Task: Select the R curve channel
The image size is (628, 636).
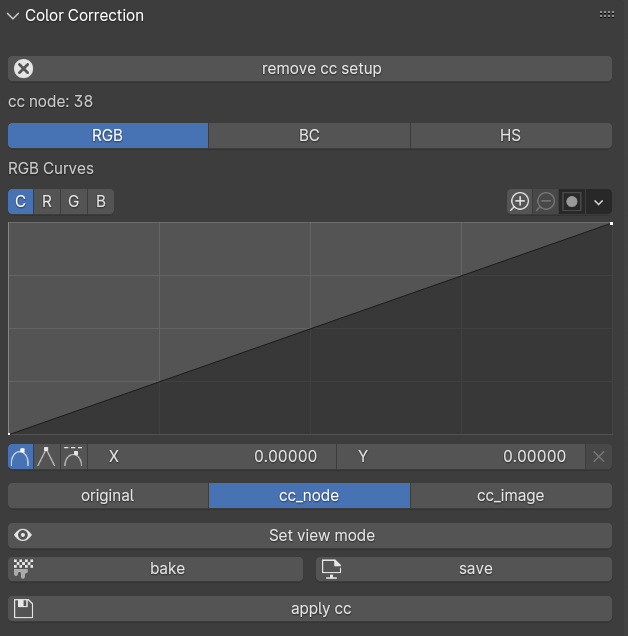Action: [x=47, y=202]
